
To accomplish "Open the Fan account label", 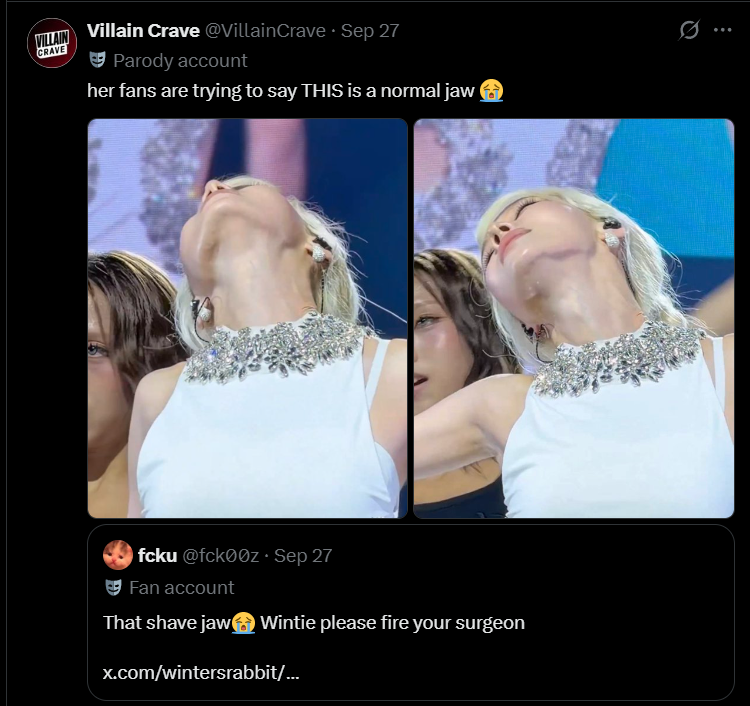I will (182, 588).
